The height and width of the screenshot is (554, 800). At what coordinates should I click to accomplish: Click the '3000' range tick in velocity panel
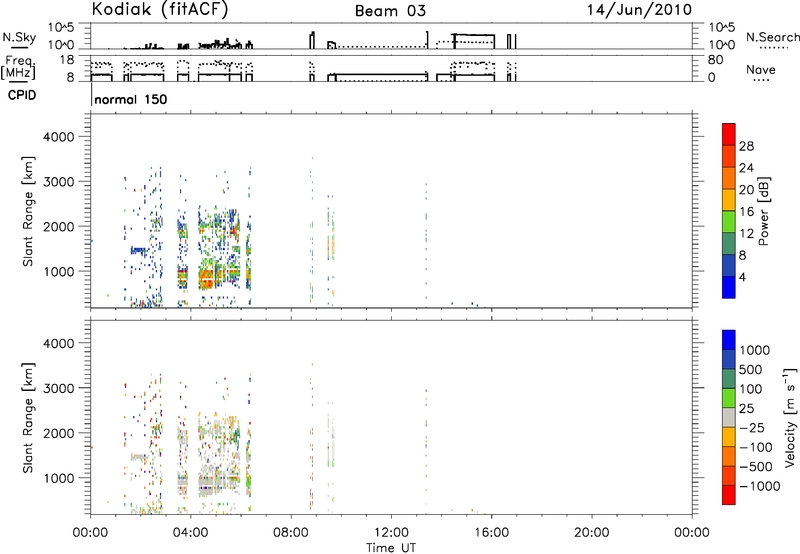(x=58, y=388)
